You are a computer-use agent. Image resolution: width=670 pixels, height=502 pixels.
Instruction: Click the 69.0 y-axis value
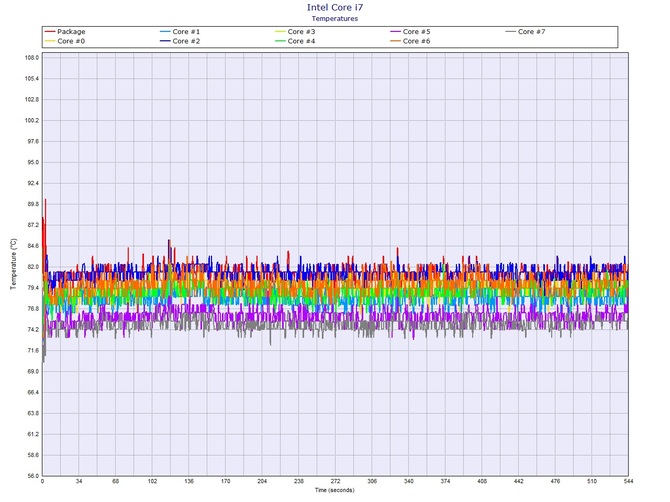(33, 372)
